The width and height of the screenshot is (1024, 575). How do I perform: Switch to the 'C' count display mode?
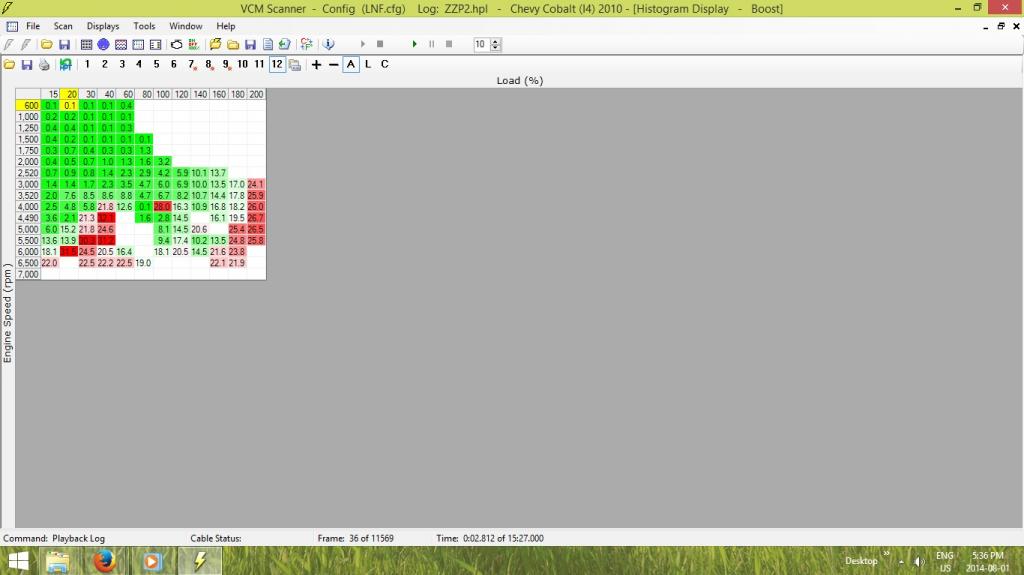coord(385,65)
